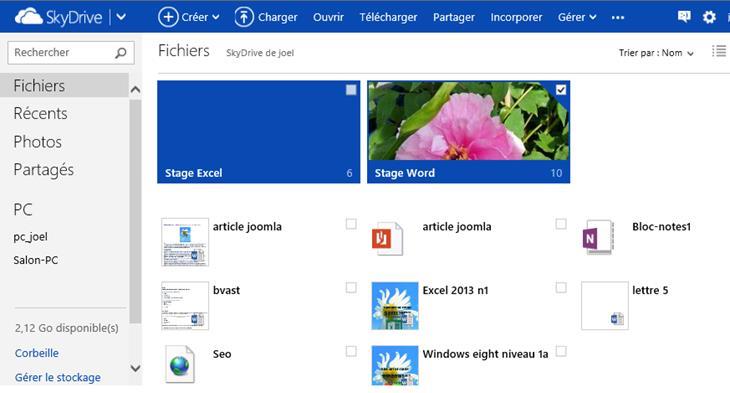This screenshot has height=393, width=730.
Task: Open the bvast document thumbnail
Action: 185,305
